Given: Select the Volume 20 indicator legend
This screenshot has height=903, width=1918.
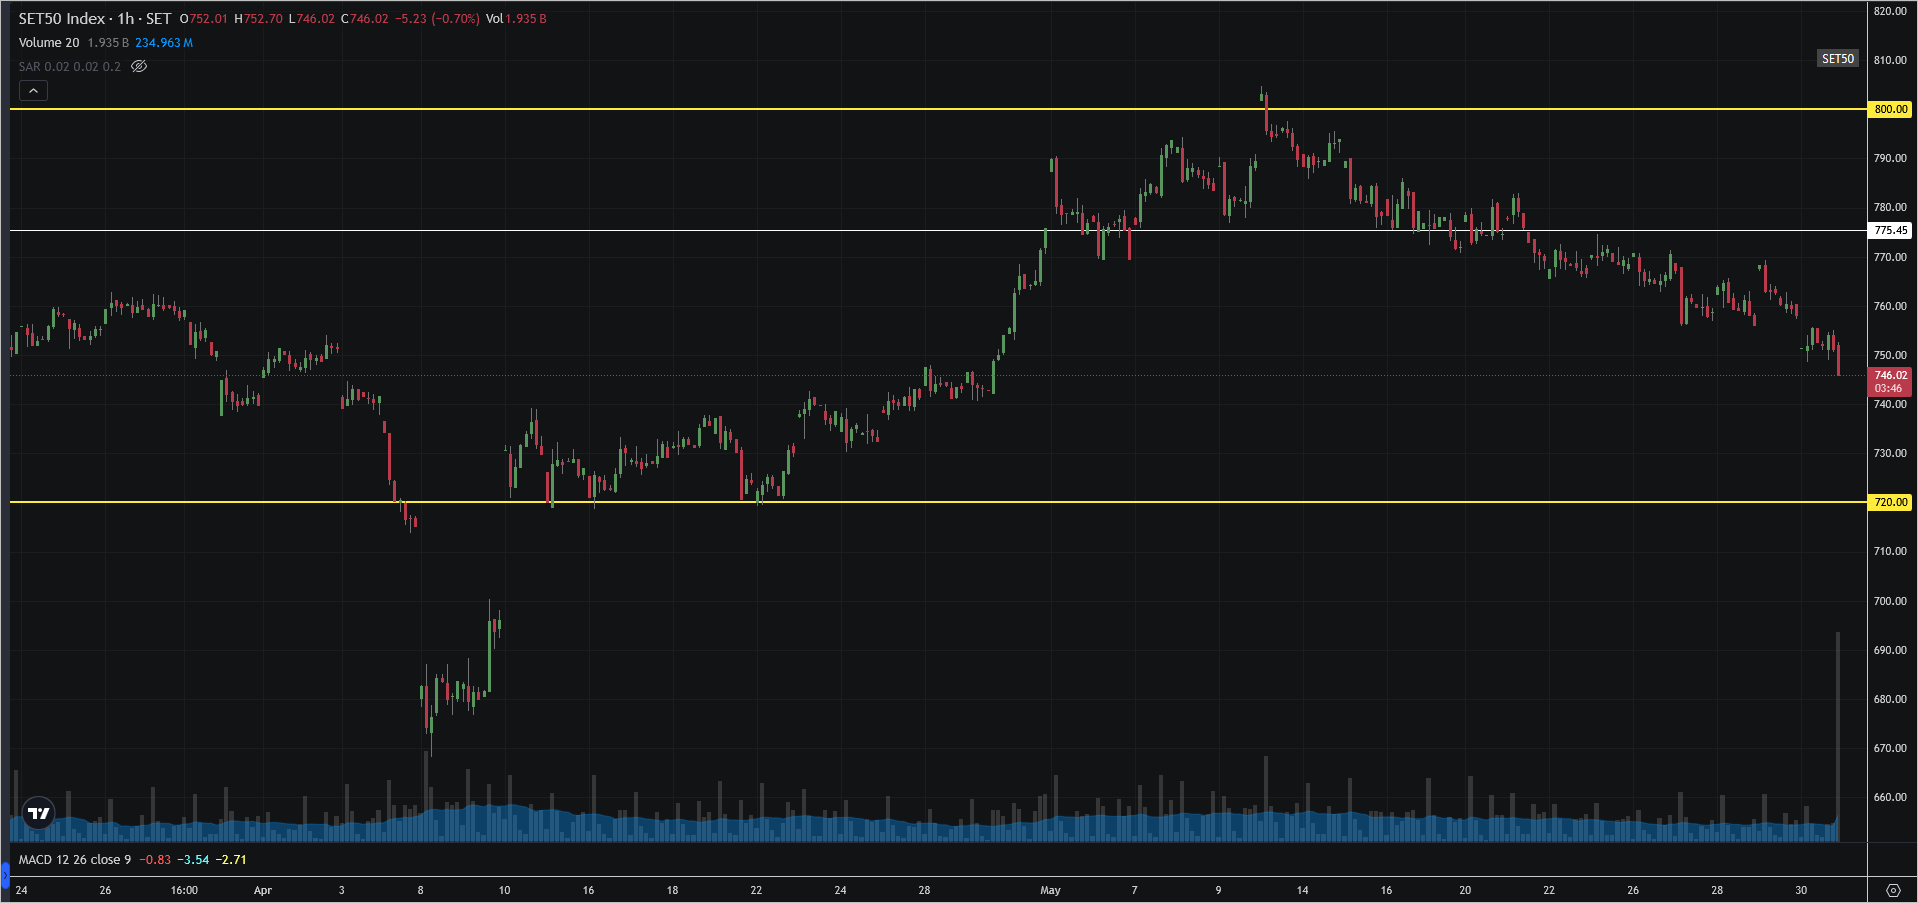Looking at the screenshot, I should tap(49, 42).
